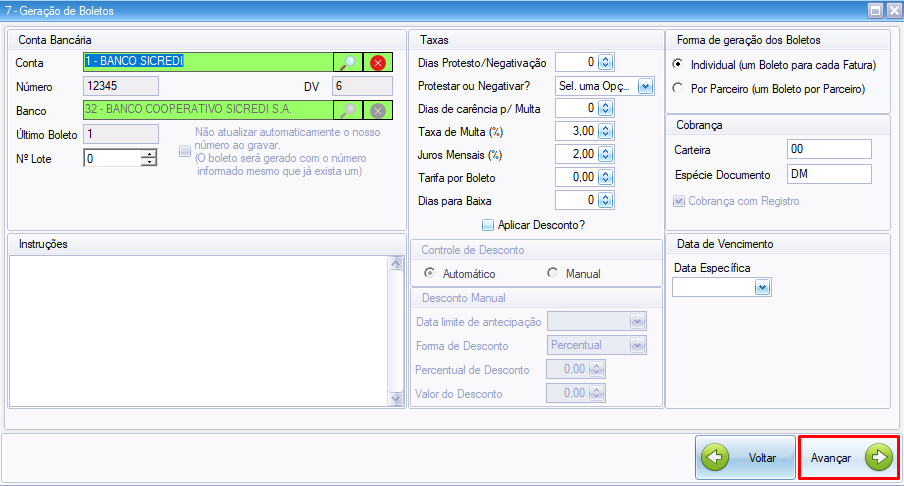Click the green arrow icon on Avançar

click(x=878, y=458)
